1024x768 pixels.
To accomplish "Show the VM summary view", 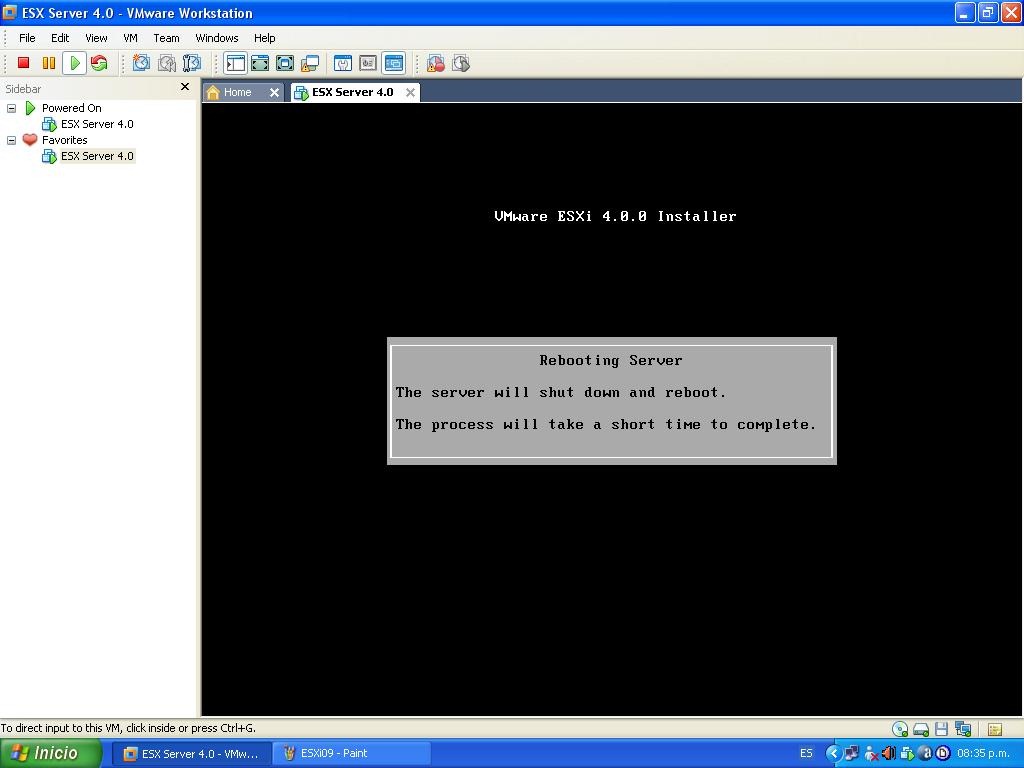I will pos(343,63).
